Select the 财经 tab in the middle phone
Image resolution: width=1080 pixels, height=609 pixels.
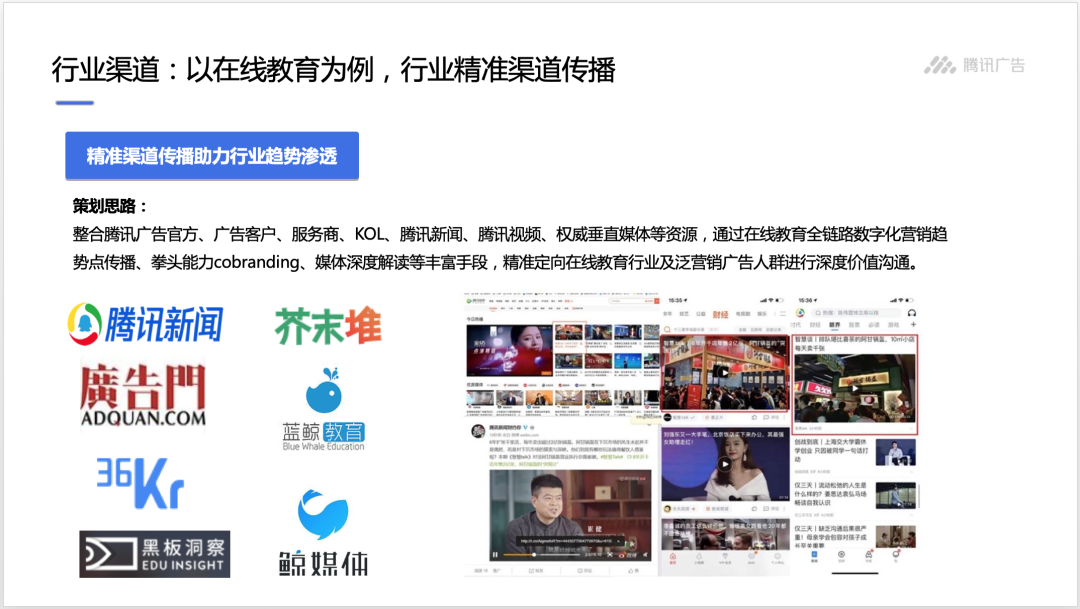[720, 314]
